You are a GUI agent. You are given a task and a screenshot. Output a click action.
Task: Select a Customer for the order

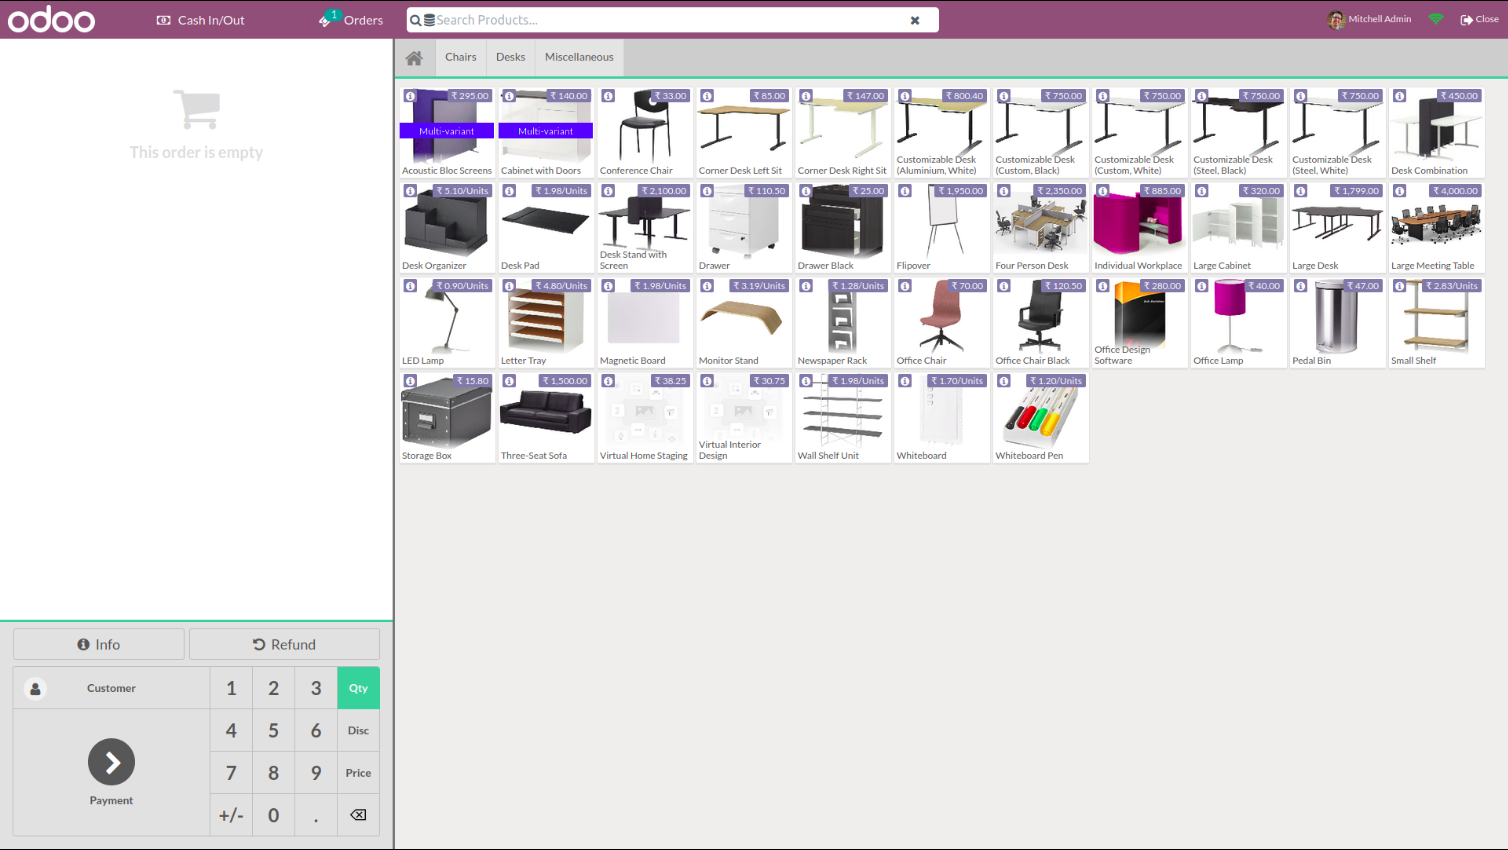[x=111, y=688]
